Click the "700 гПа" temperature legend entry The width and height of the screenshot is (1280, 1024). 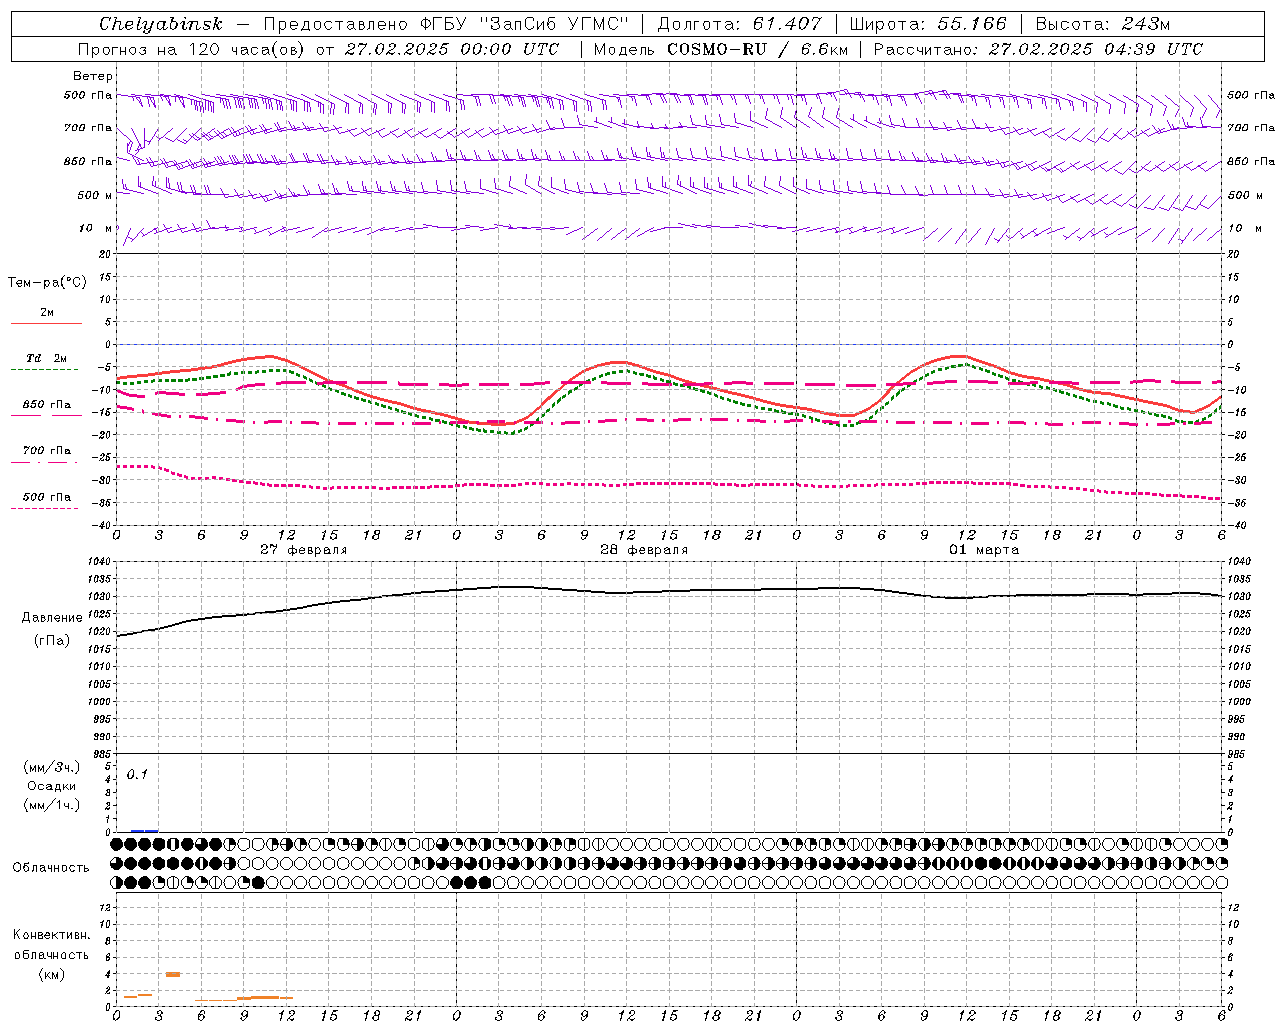[x=47, y=451]
